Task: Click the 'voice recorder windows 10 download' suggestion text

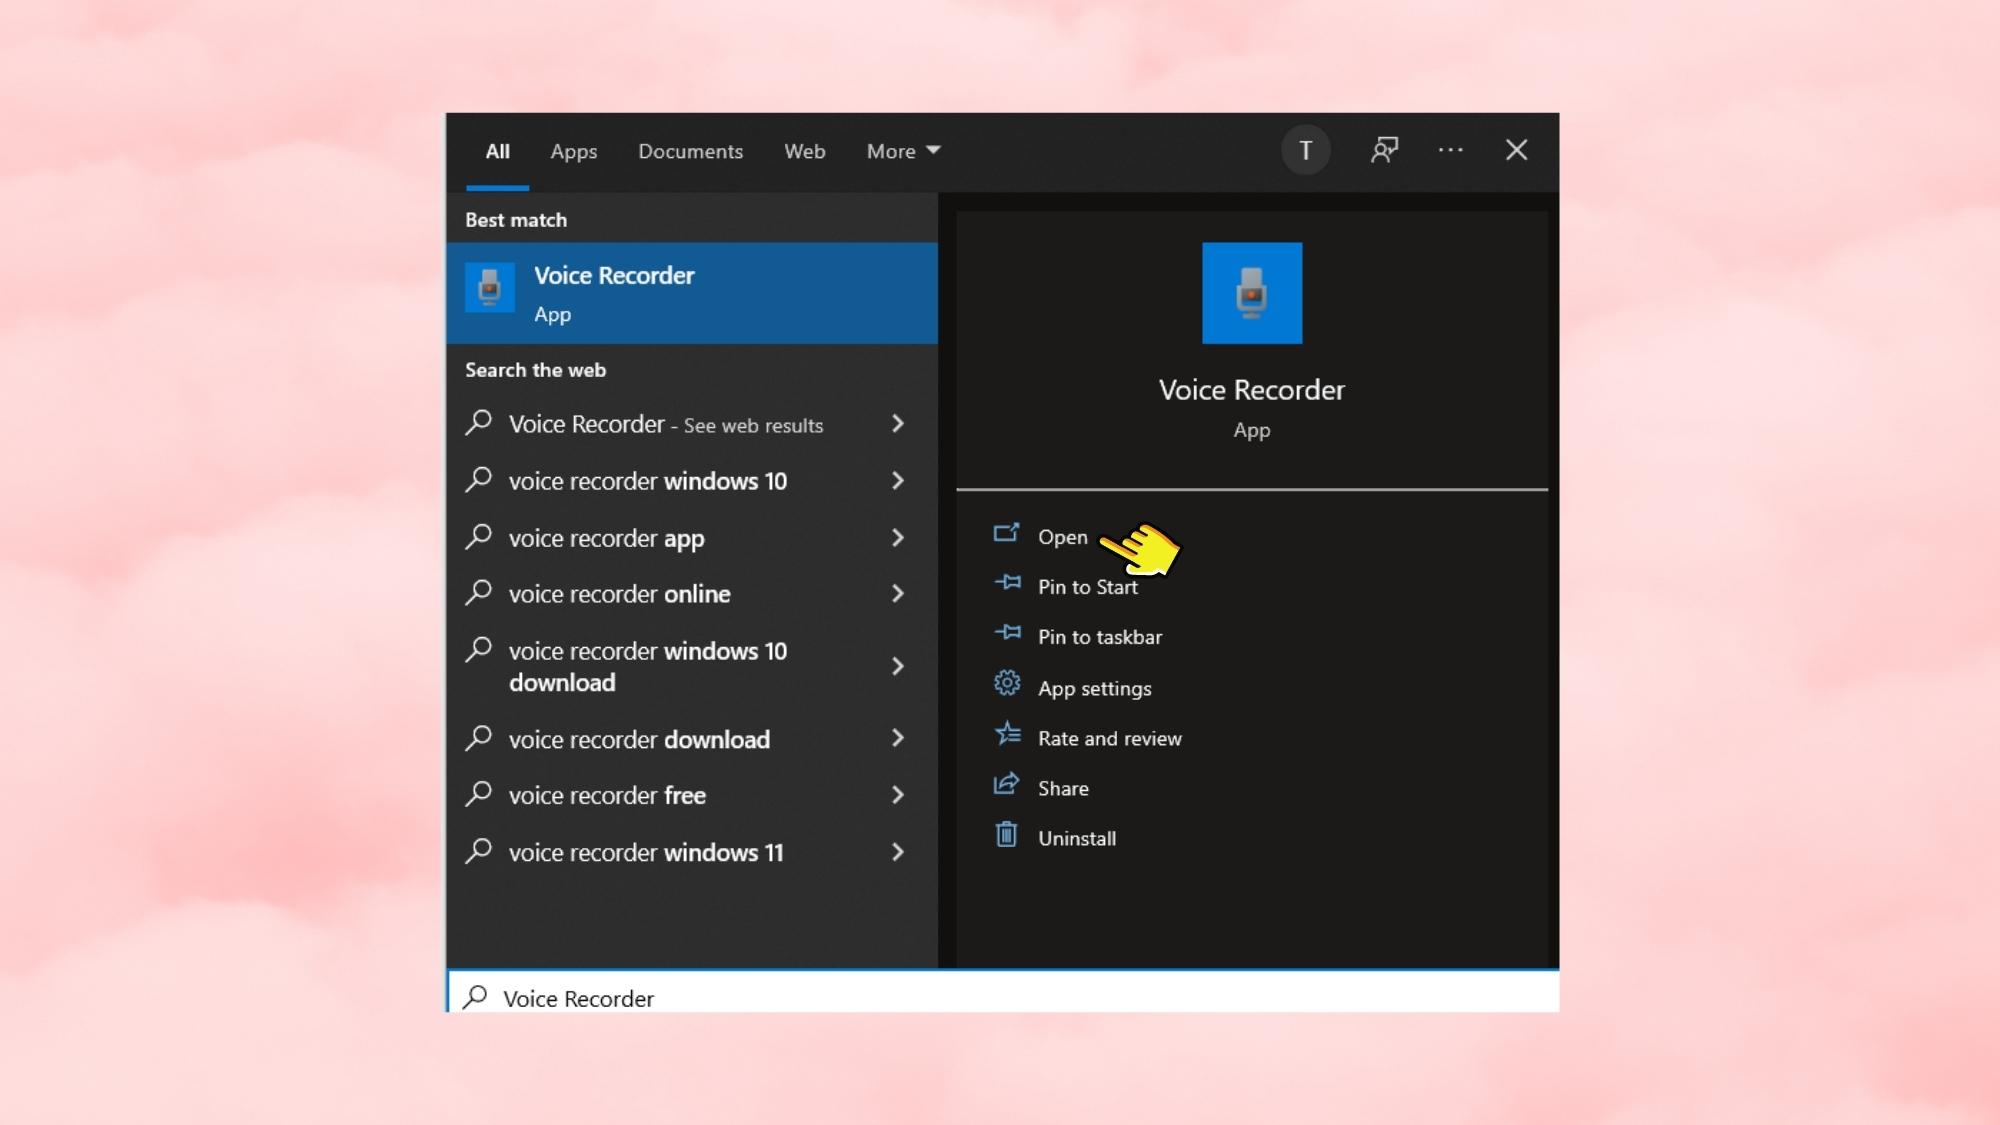Action: pyautogui.click(x=648, y=666)
